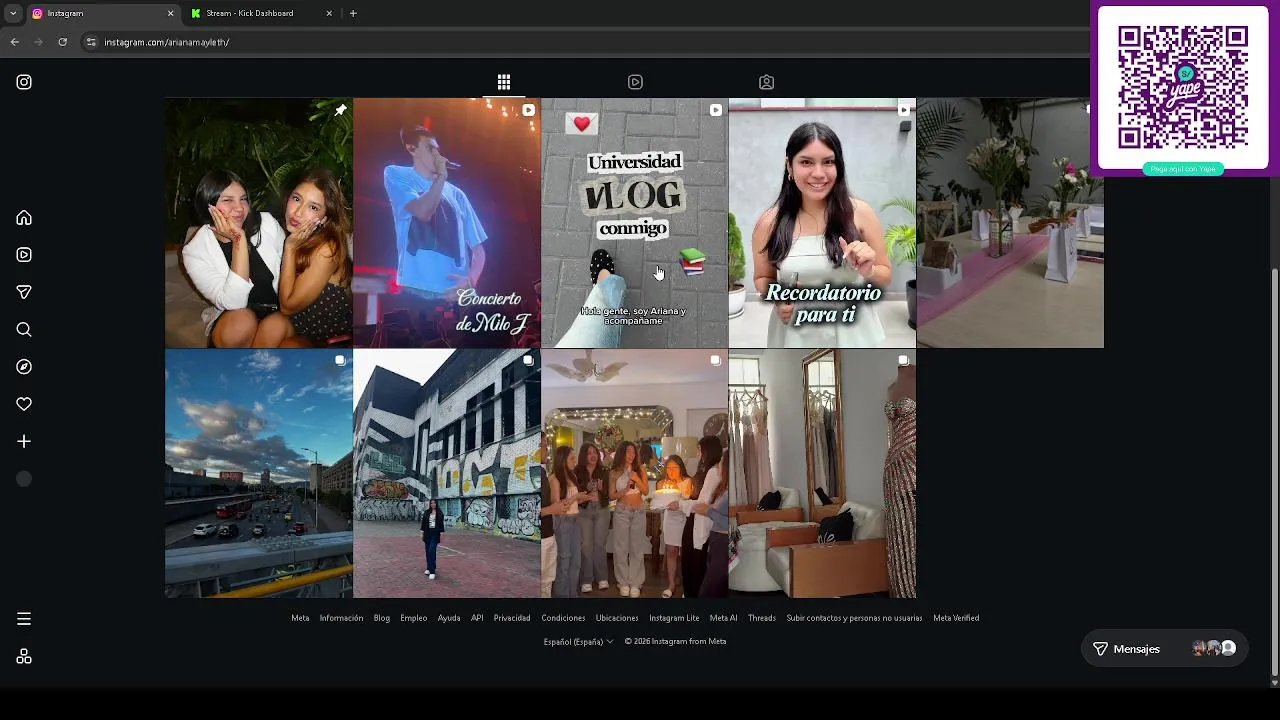Open profile avatar in sidebar

[x=24, y=479]
